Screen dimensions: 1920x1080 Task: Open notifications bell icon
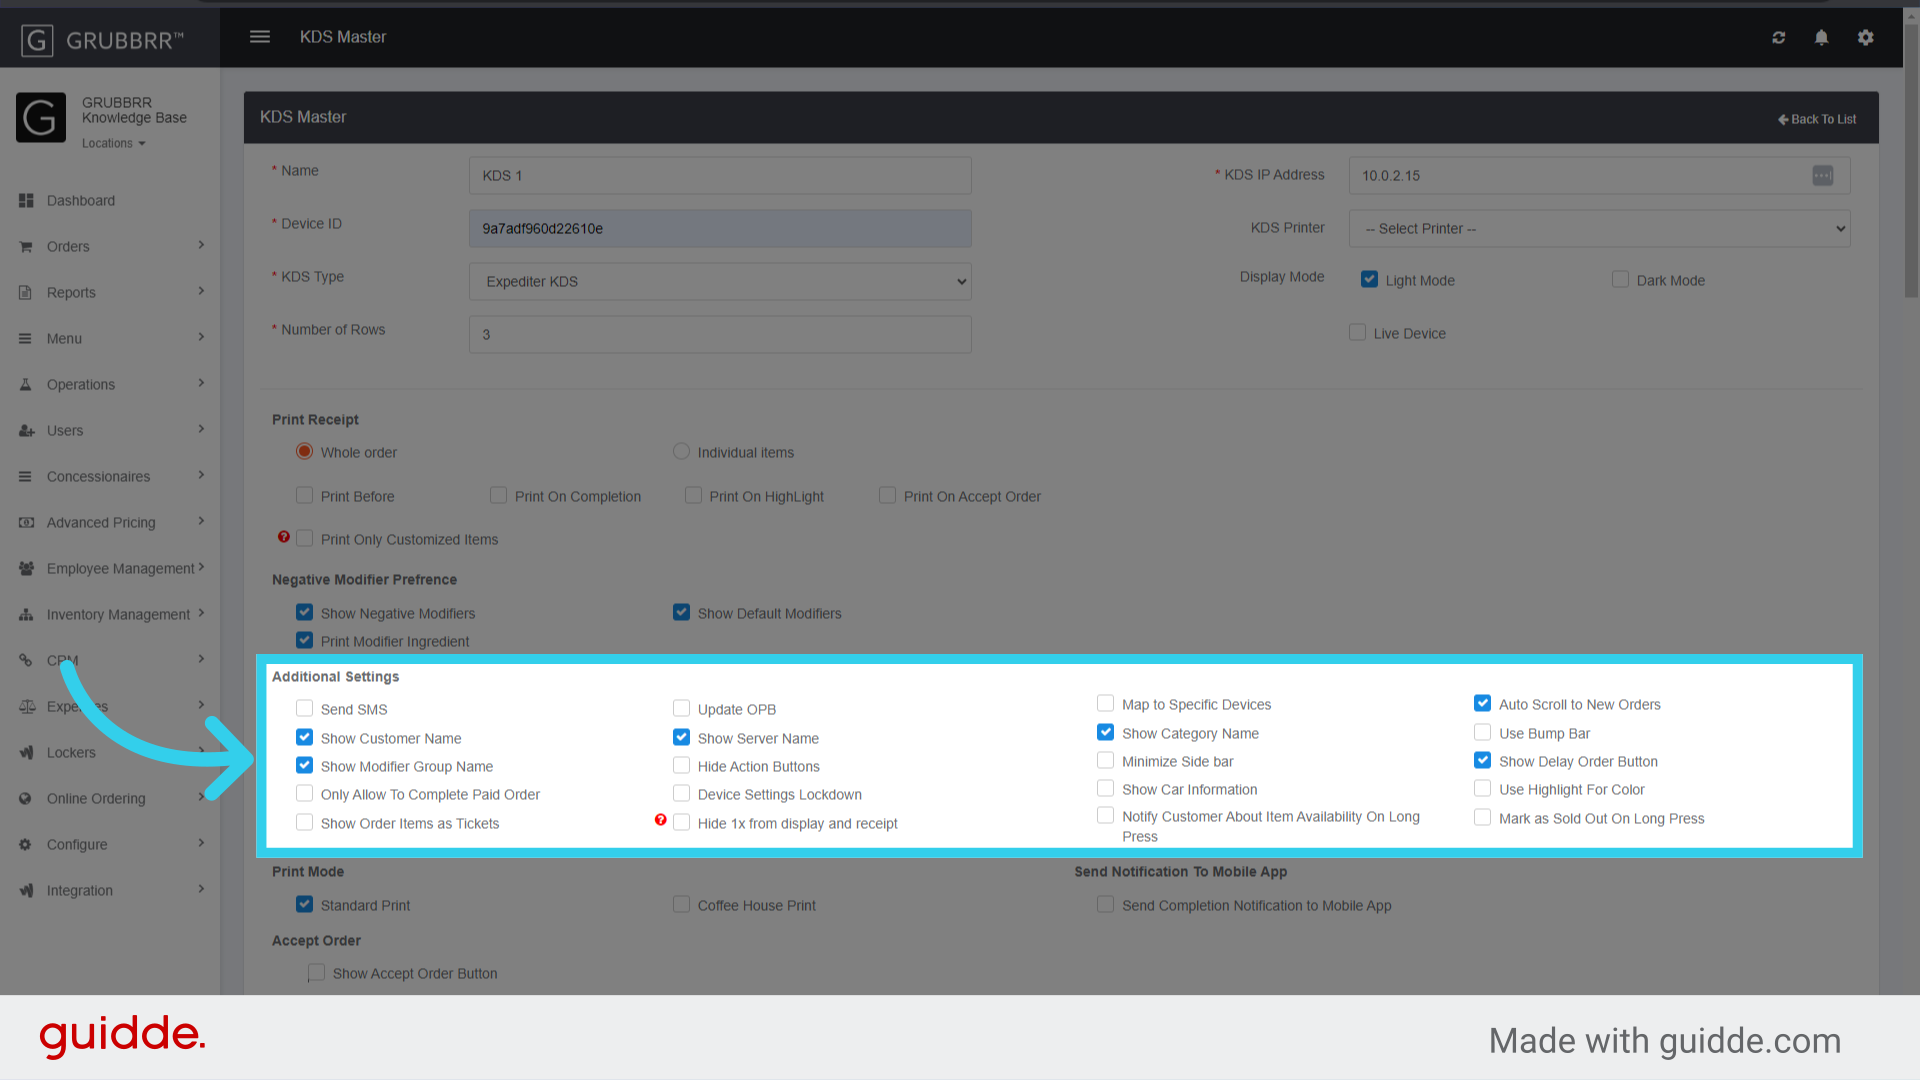[x=1822, y=38]
